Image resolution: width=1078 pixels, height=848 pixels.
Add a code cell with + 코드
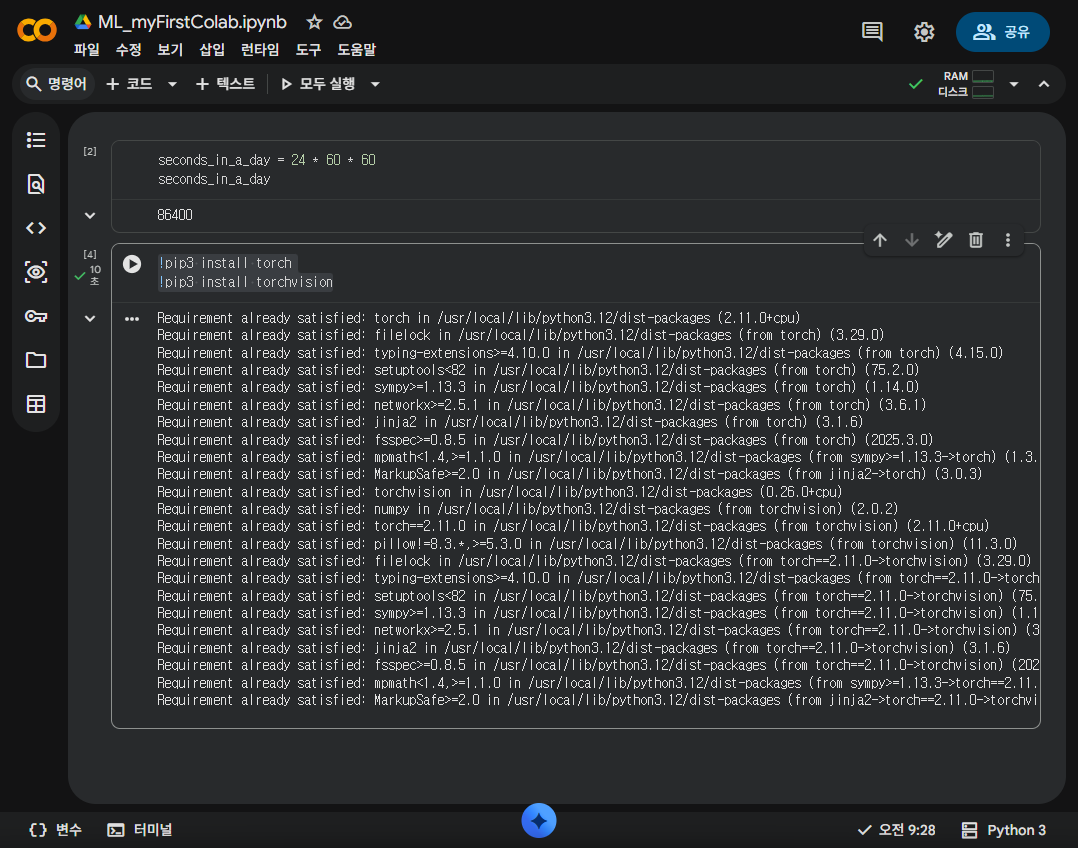(x=130, y=84)
